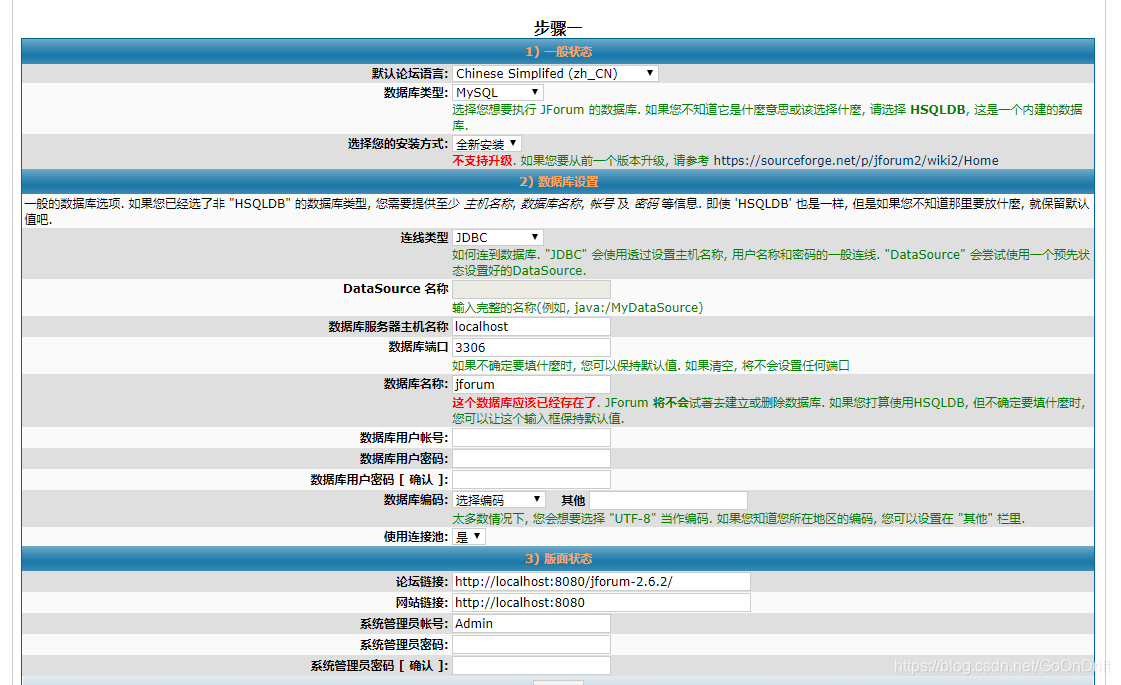Click the 数据库服务器主机名称 label

pyautogui.click(x=388, y=327)
